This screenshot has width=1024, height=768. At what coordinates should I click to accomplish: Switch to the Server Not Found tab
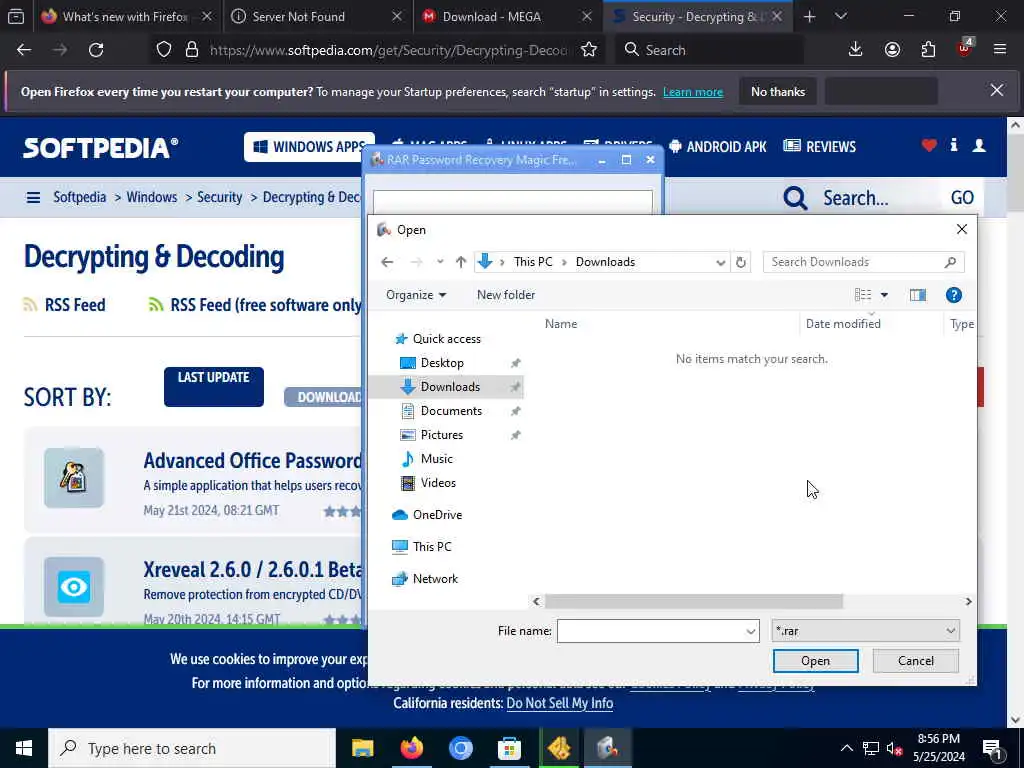coord(317,16)
